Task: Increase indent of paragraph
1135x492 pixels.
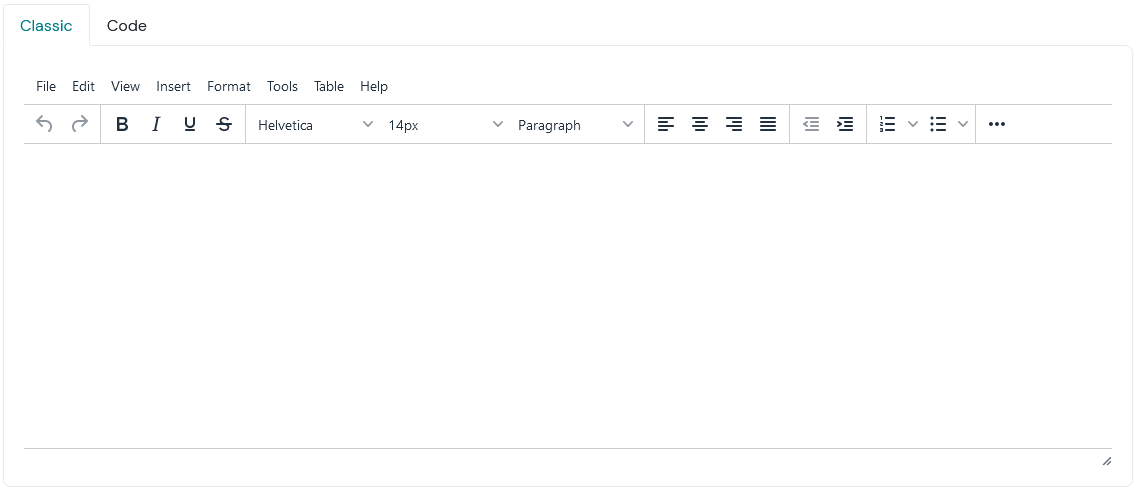Action: pyautogui.click(x=845, y=124)
